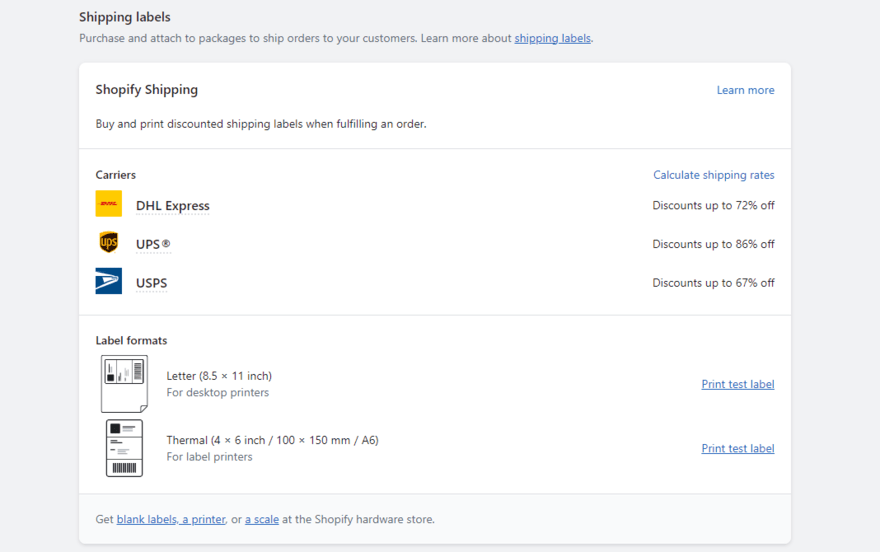Open the shipping labels help link

(552, 38)
